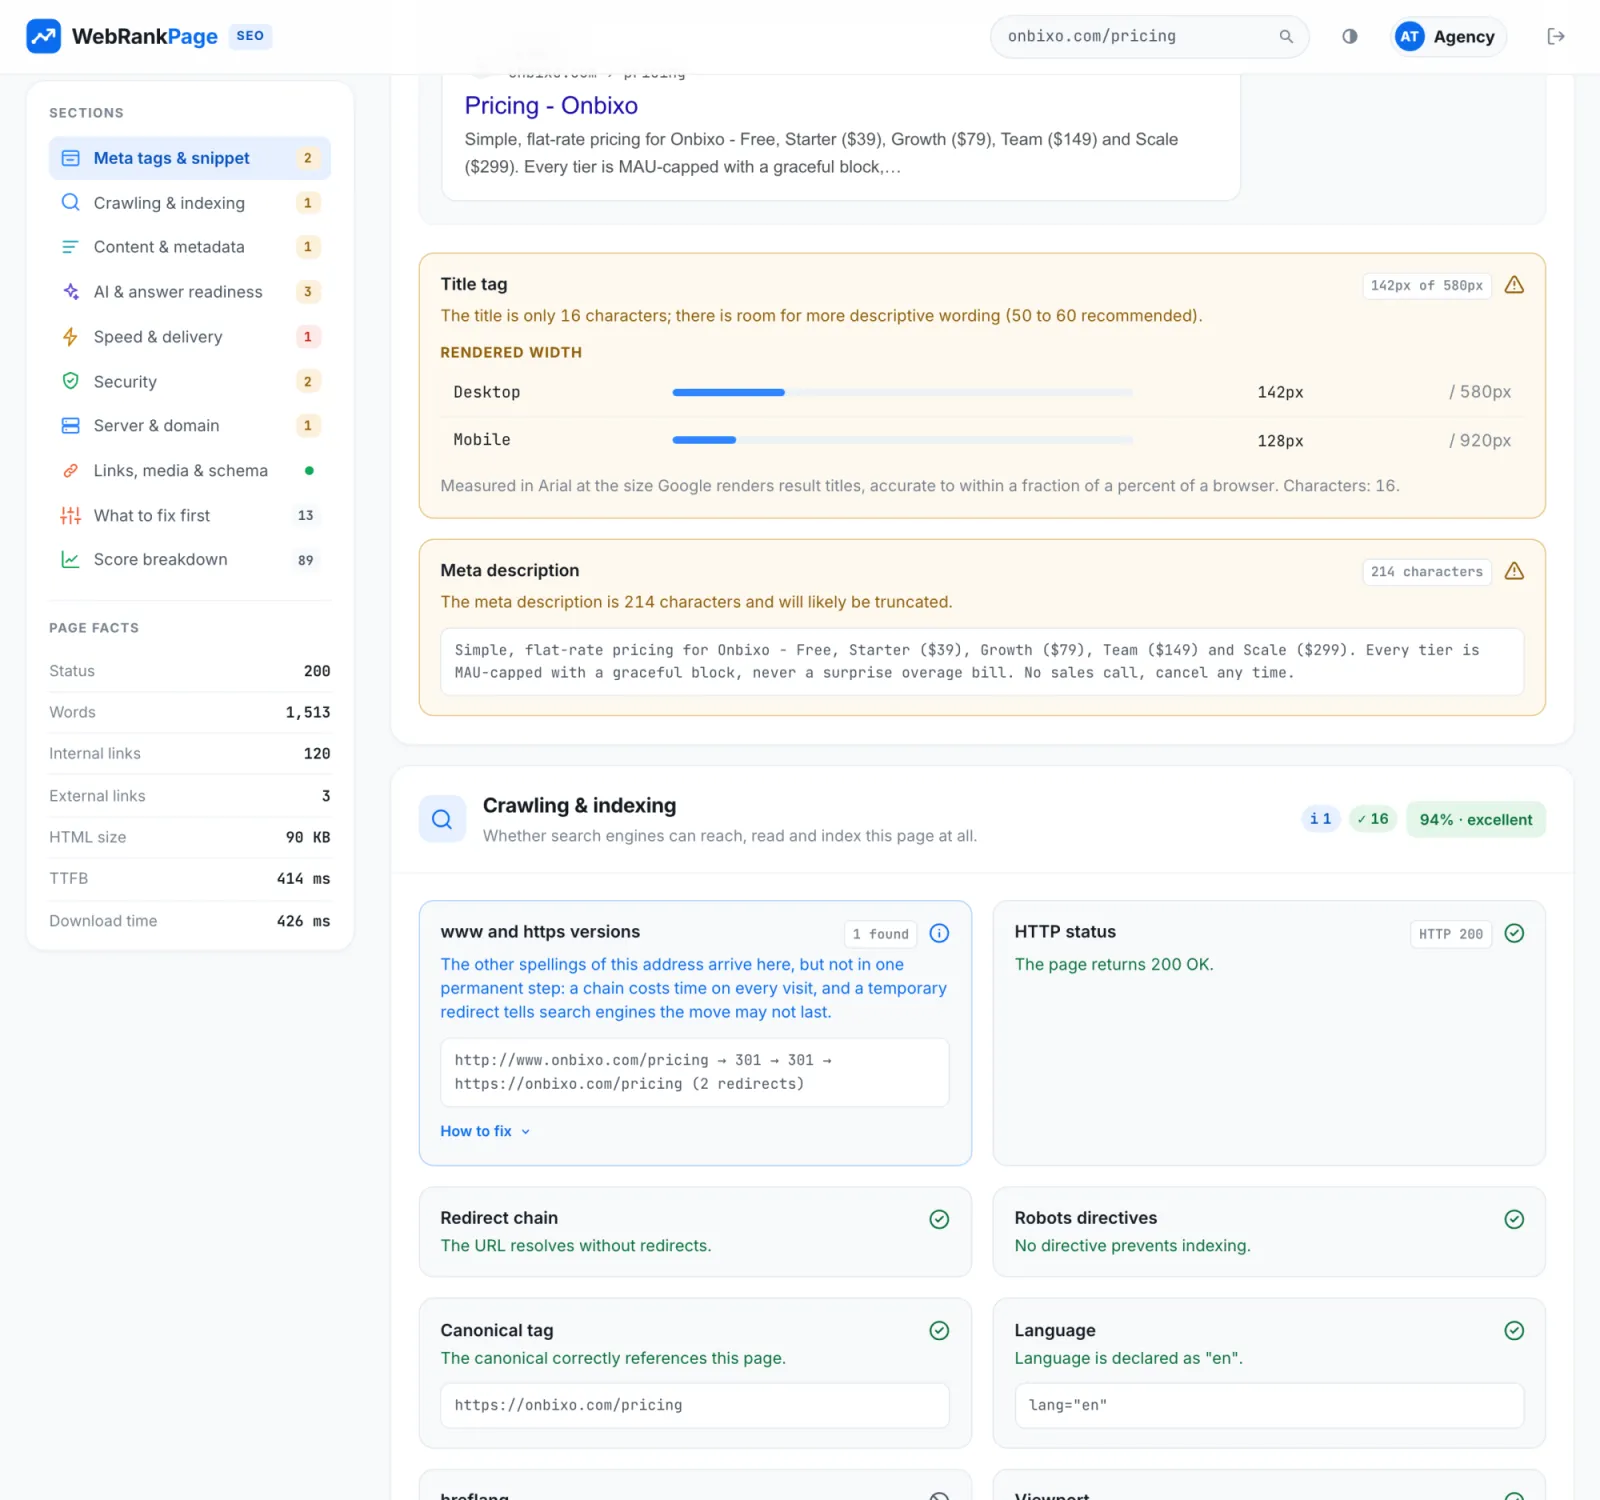Click the Mobile rendered width bar
The image size is (1600, 1500).
902,440
